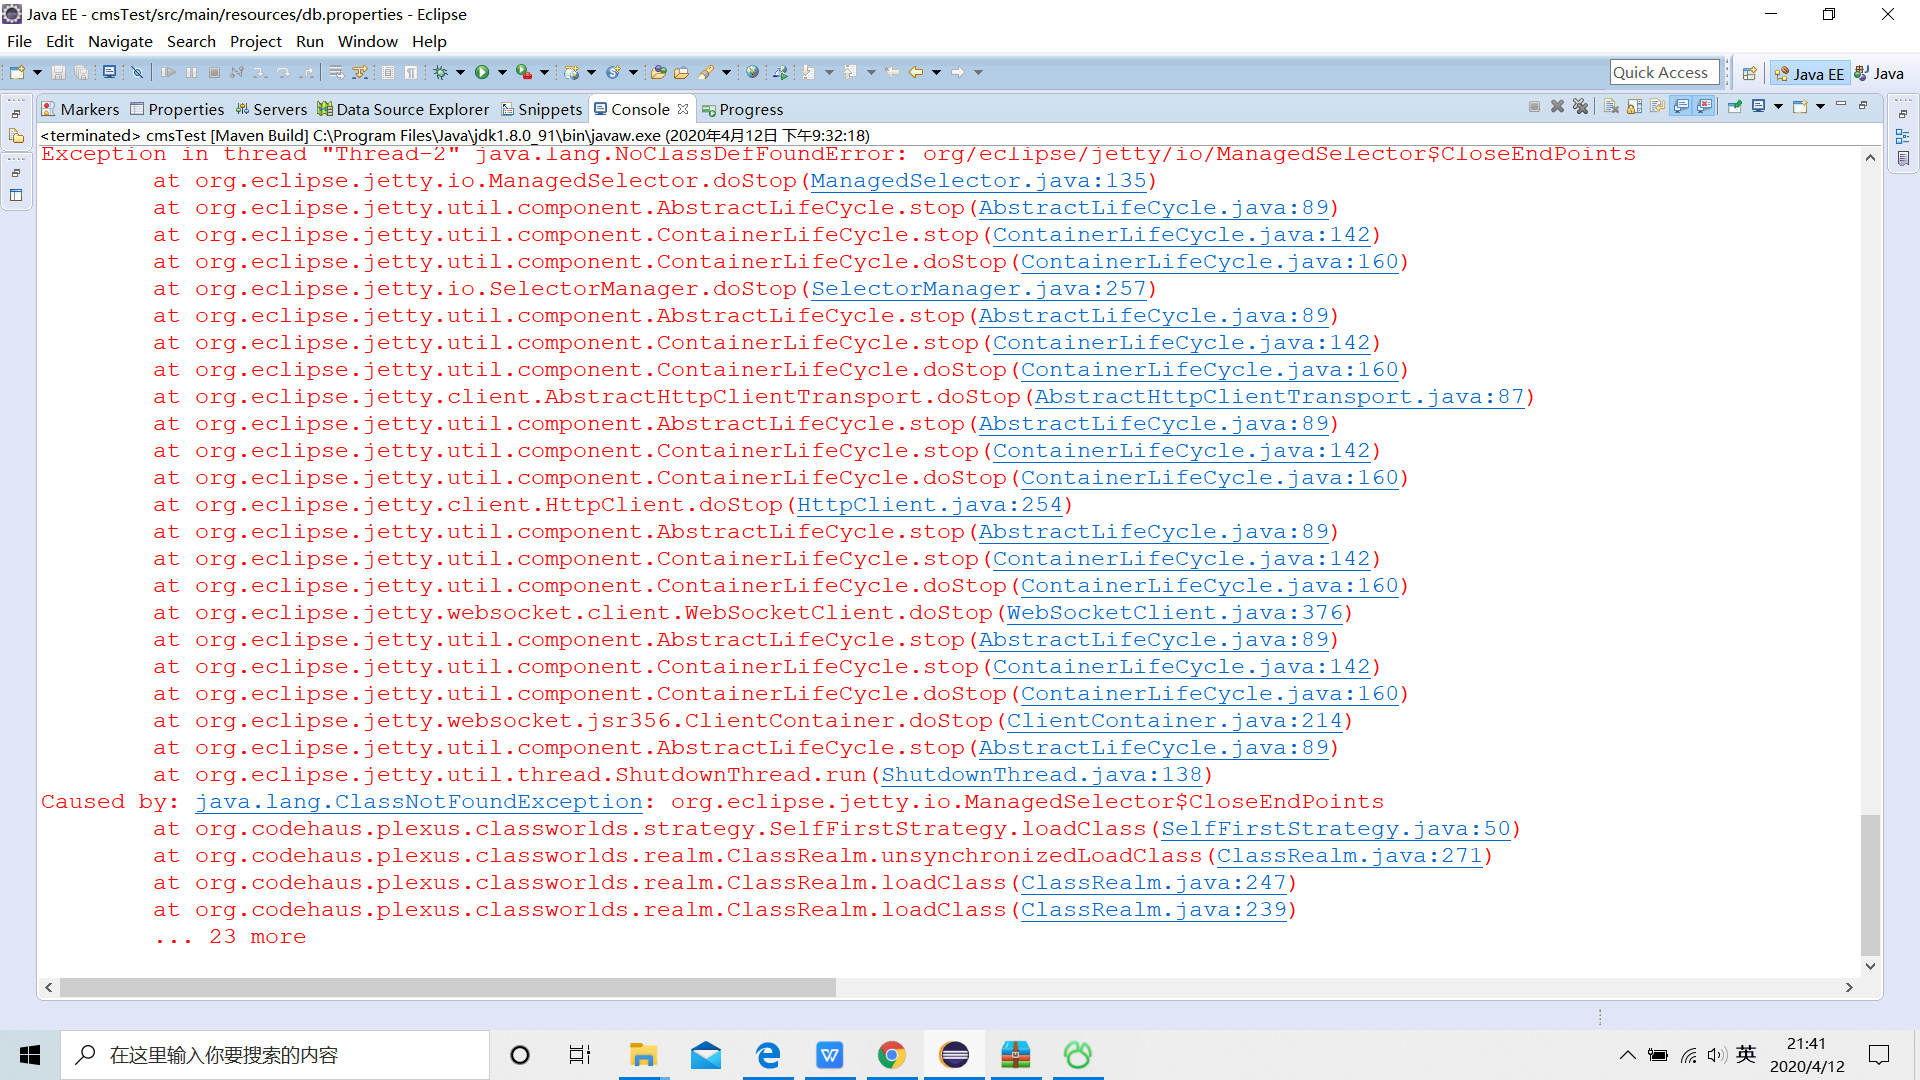The image size is (1920, 1080).
Task: Expand the Search dropdown arrow
Action: pyautogui.click(x=726, y=72)
